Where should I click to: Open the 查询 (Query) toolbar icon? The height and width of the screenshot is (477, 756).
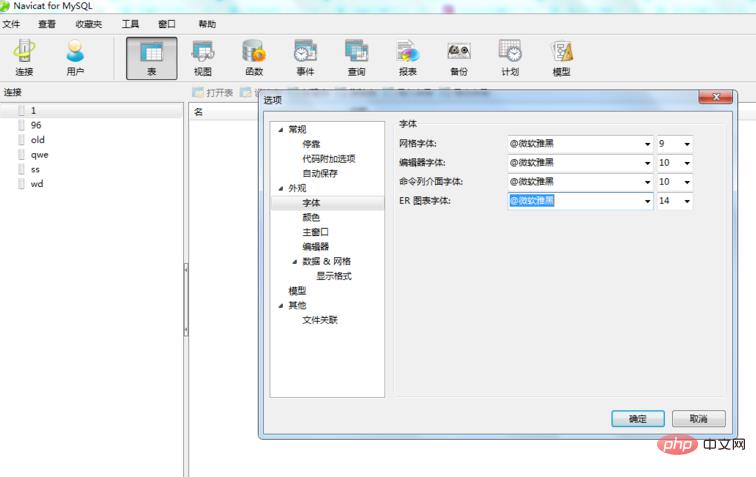coord(356,57)
